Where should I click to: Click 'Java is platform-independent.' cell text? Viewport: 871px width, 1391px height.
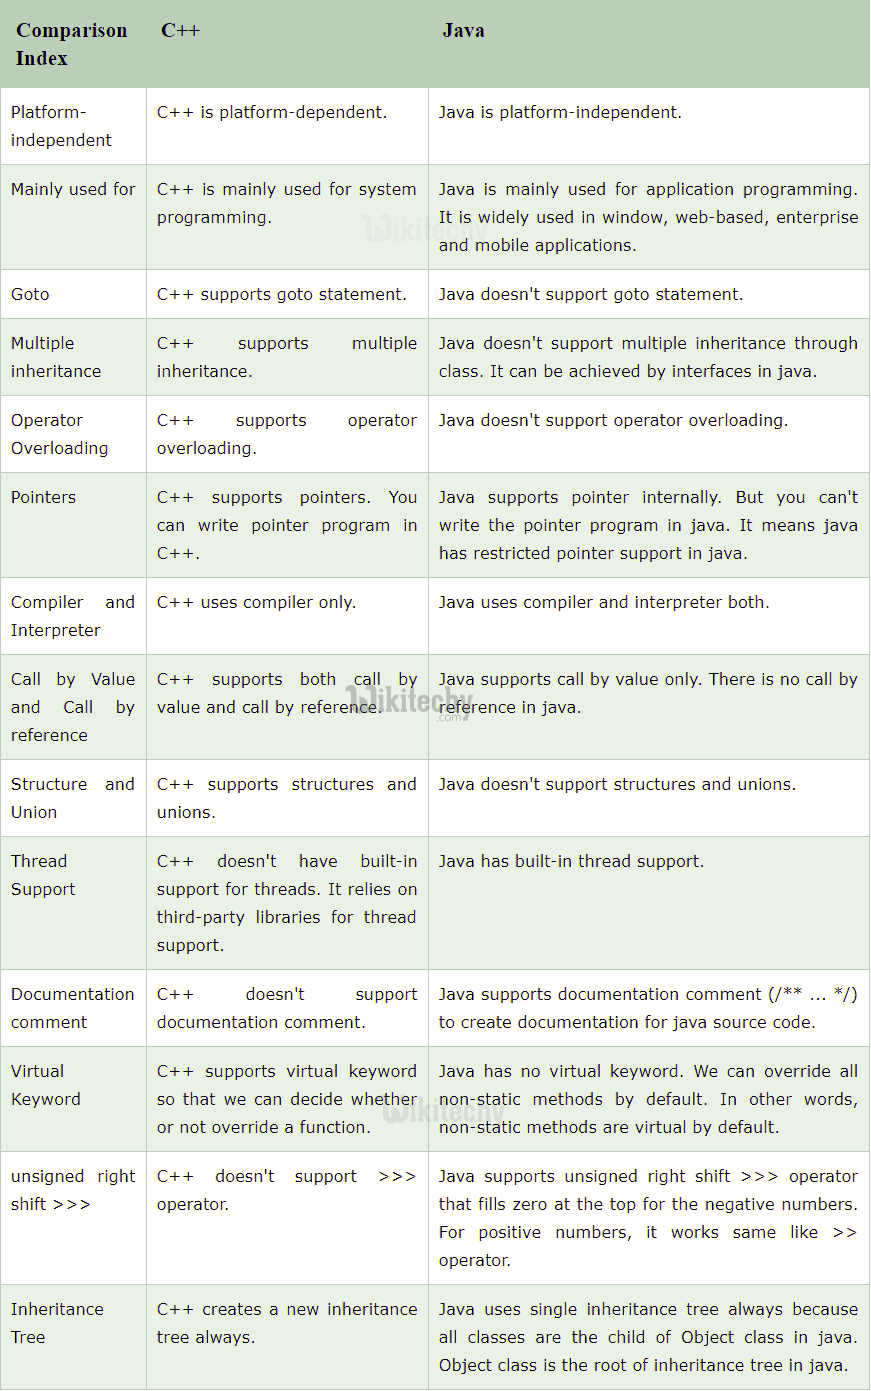point(560,112)
